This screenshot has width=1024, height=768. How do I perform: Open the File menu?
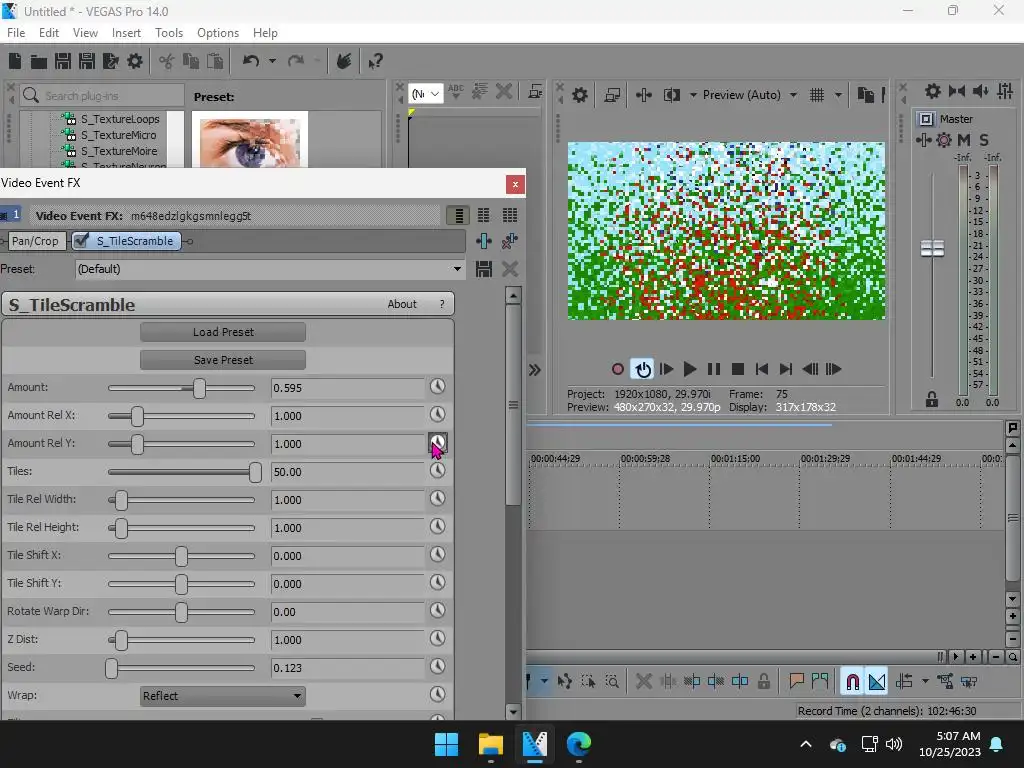click(x=16, y=33)
